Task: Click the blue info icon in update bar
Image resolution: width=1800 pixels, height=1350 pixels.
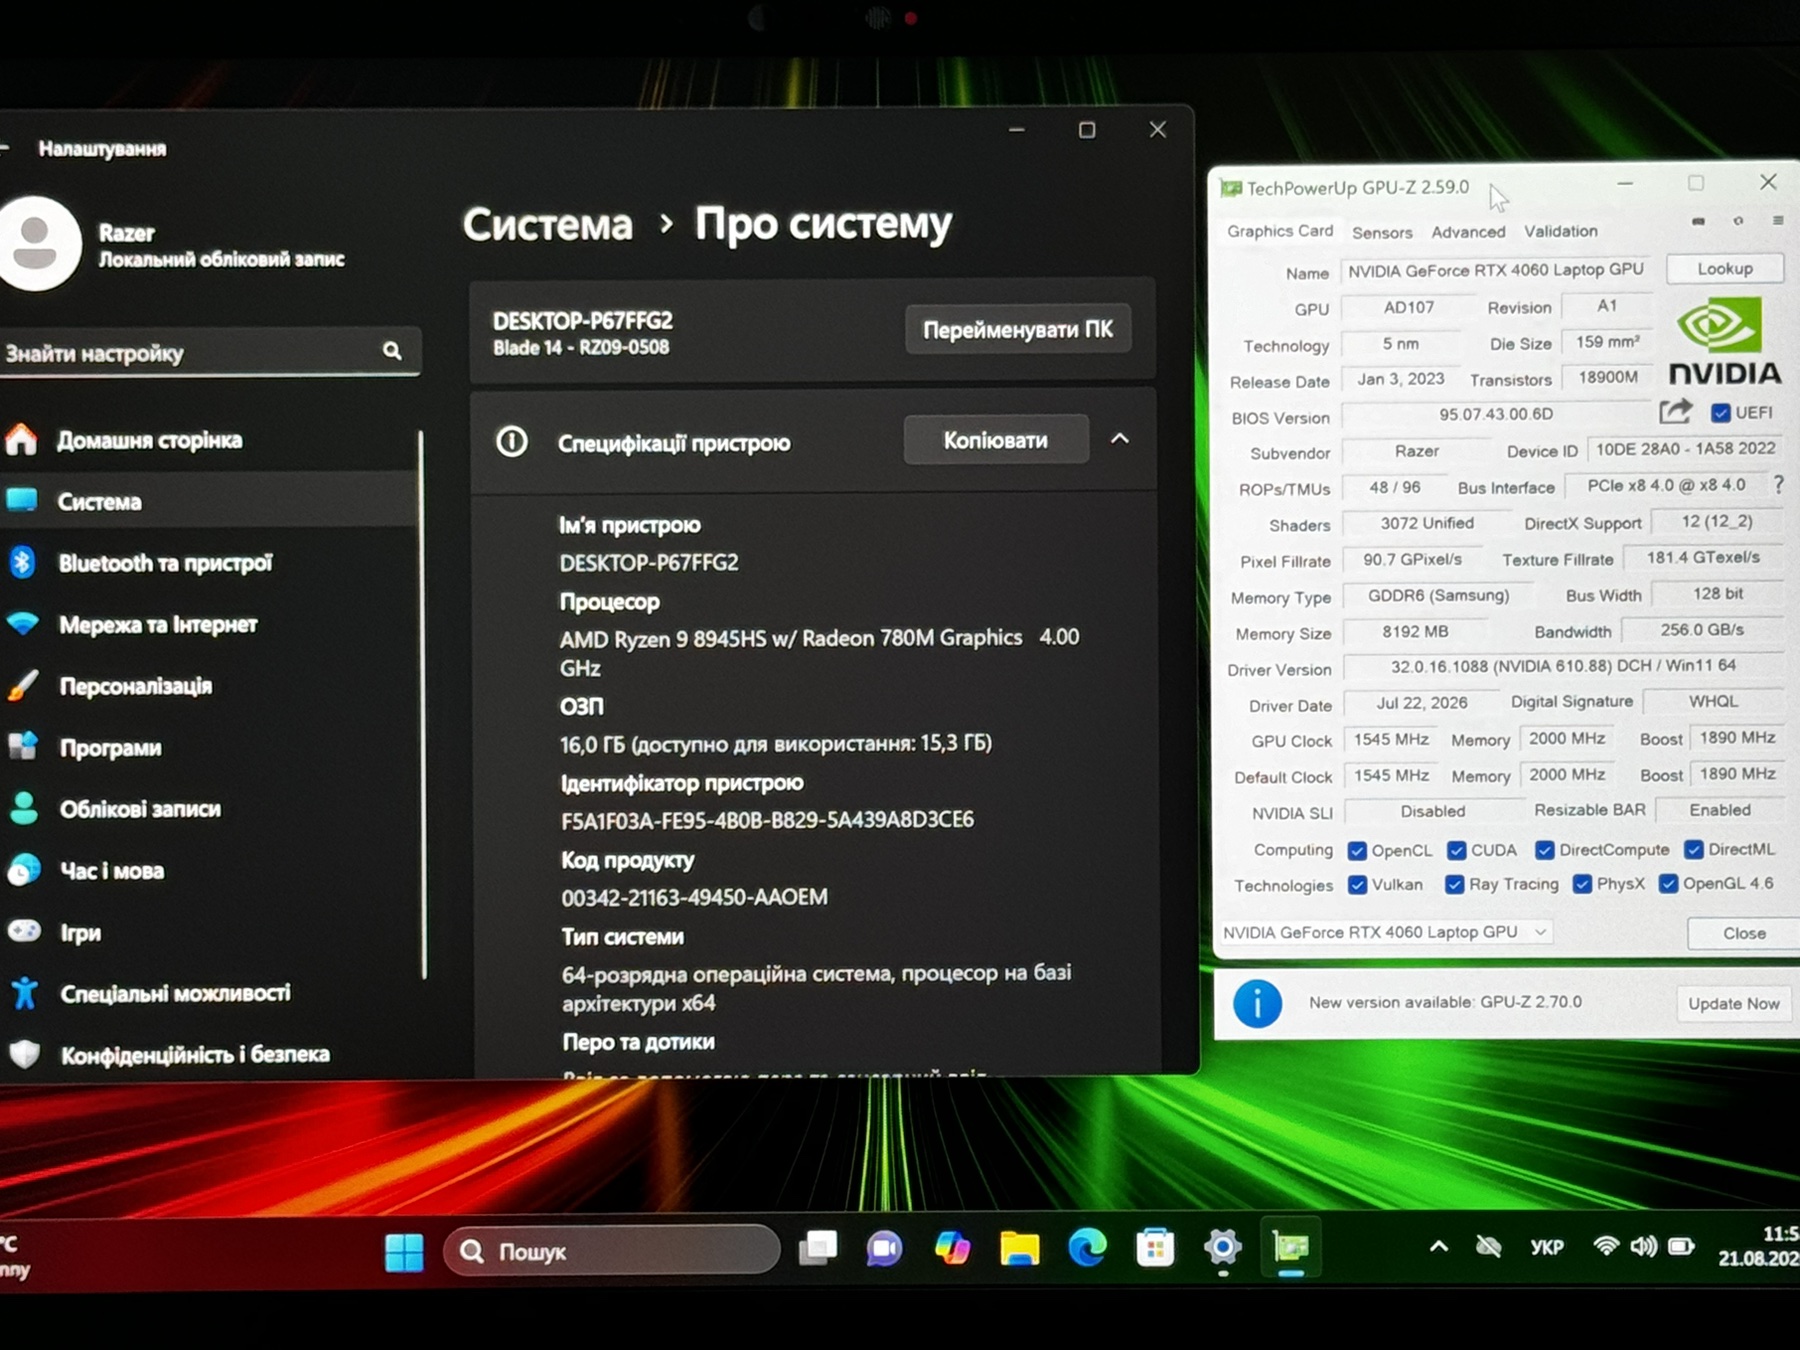Action: point(1257,1003)
